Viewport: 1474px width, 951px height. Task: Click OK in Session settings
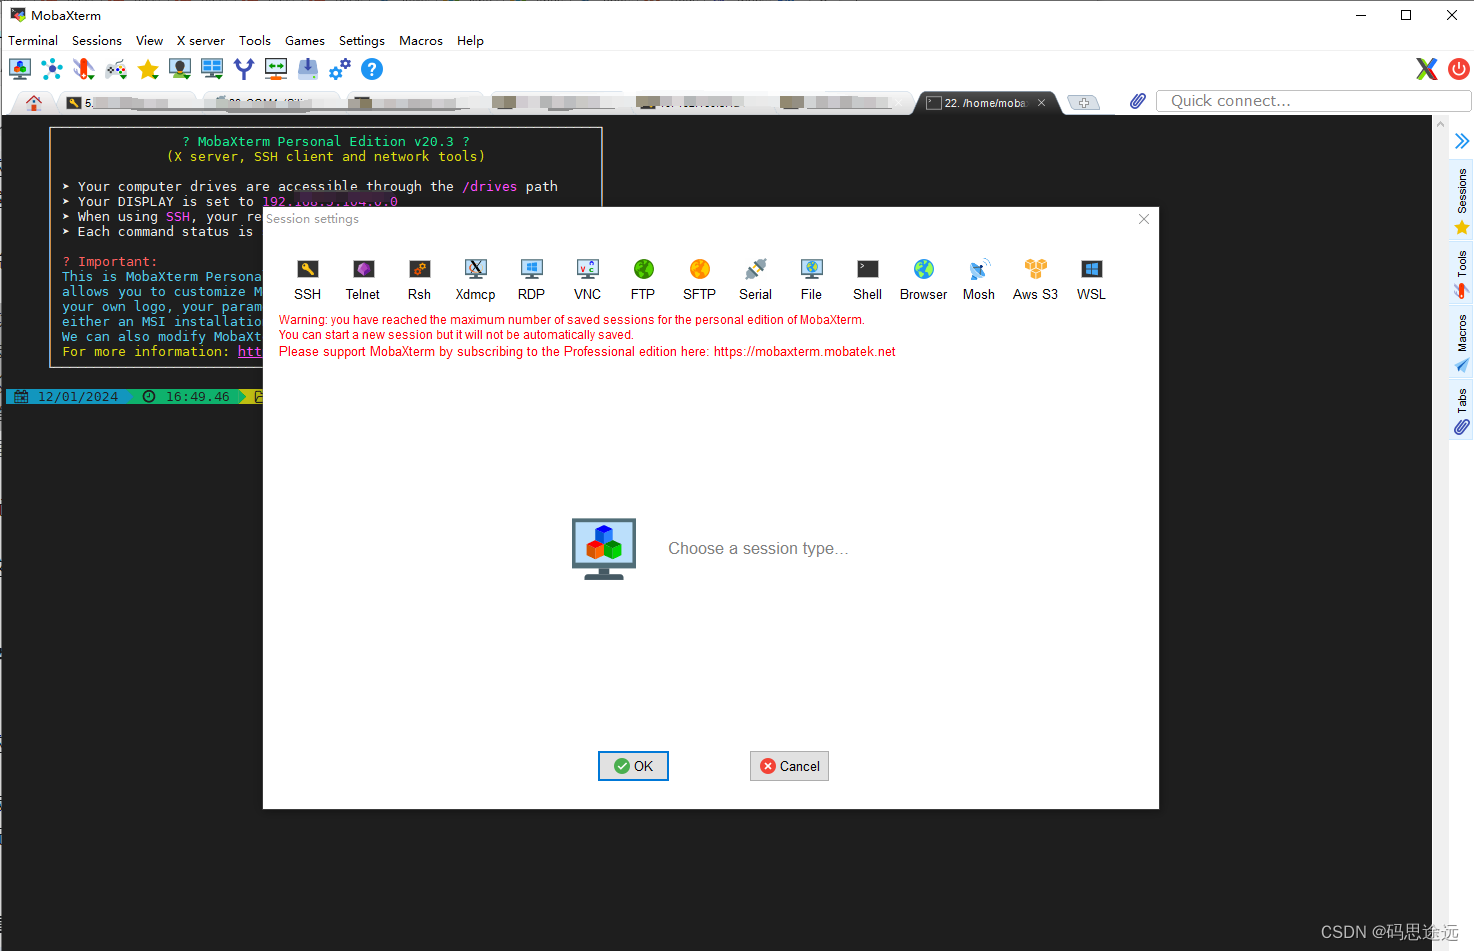point(633,766)
